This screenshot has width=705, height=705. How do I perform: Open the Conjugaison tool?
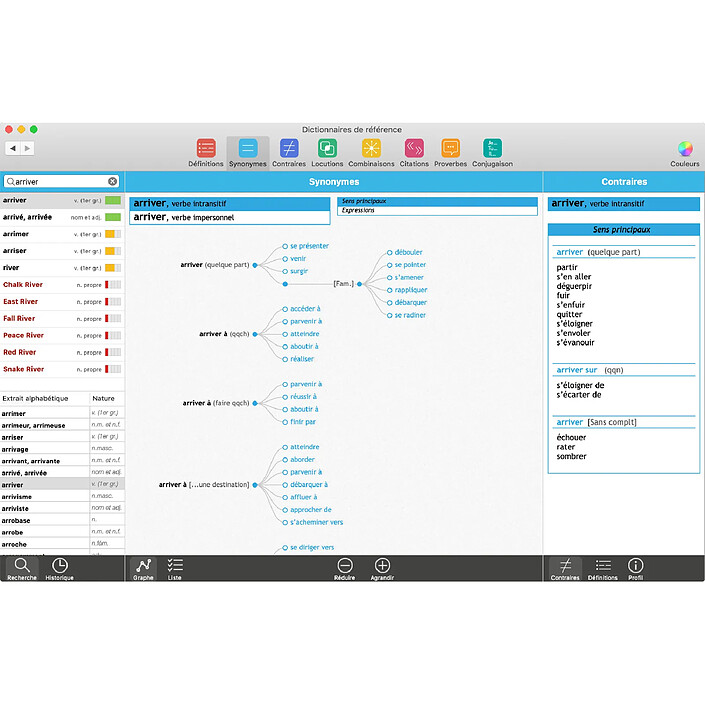(492, 149)
